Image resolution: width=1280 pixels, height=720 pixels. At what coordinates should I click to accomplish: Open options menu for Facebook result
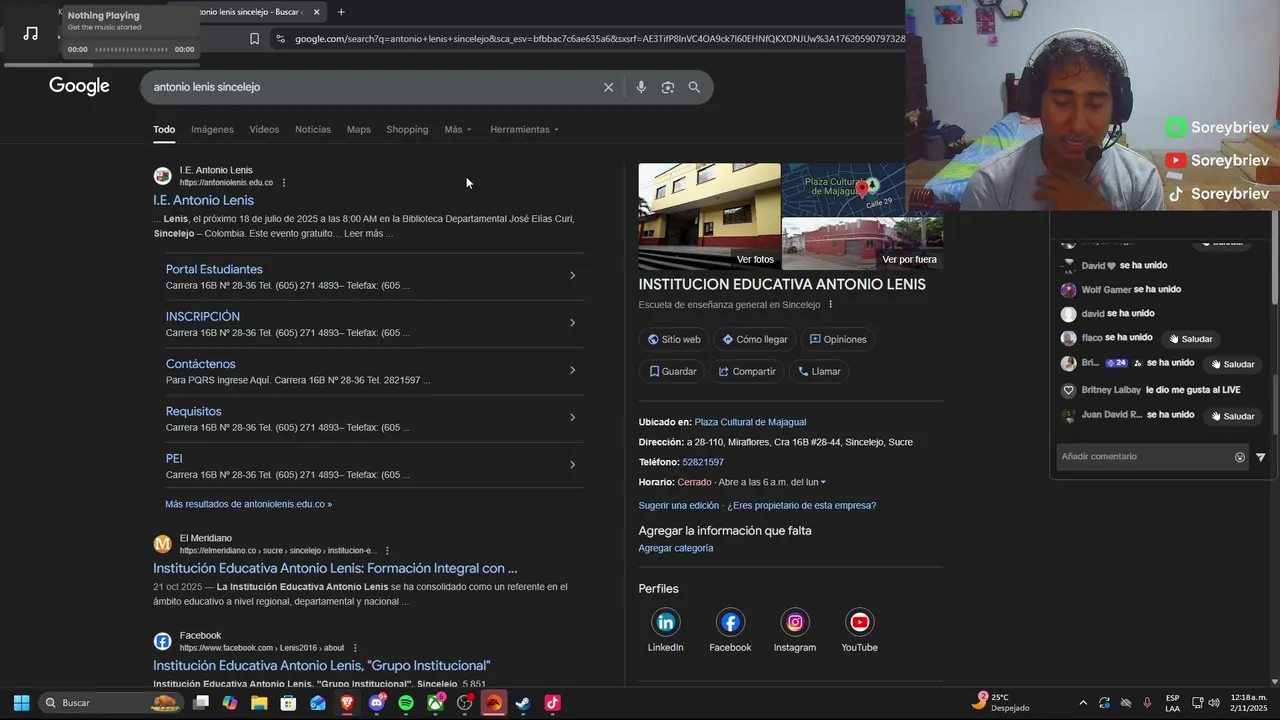click(x=355, y=648)
